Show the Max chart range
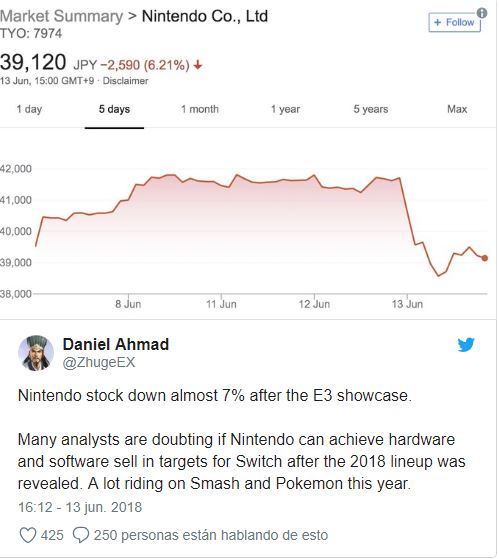This screenshot has width=499, height=559. 457,109
